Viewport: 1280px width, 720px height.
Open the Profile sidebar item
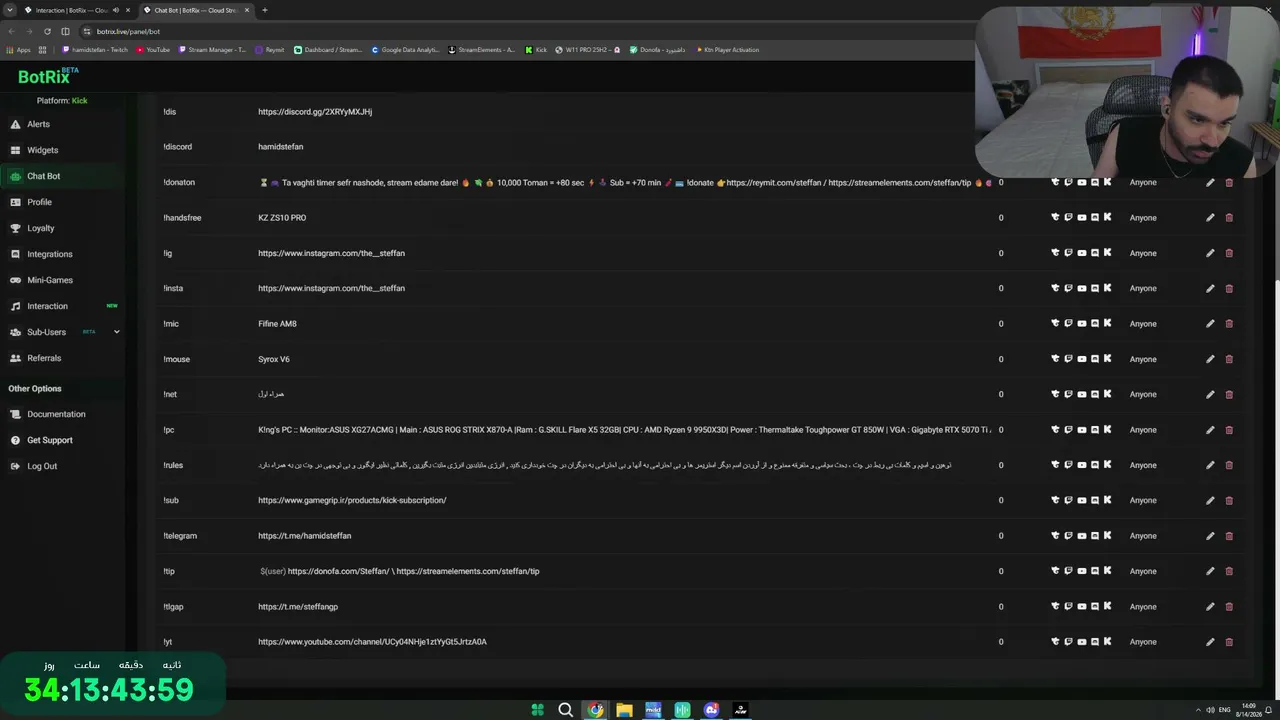click(x=39, y=202)
